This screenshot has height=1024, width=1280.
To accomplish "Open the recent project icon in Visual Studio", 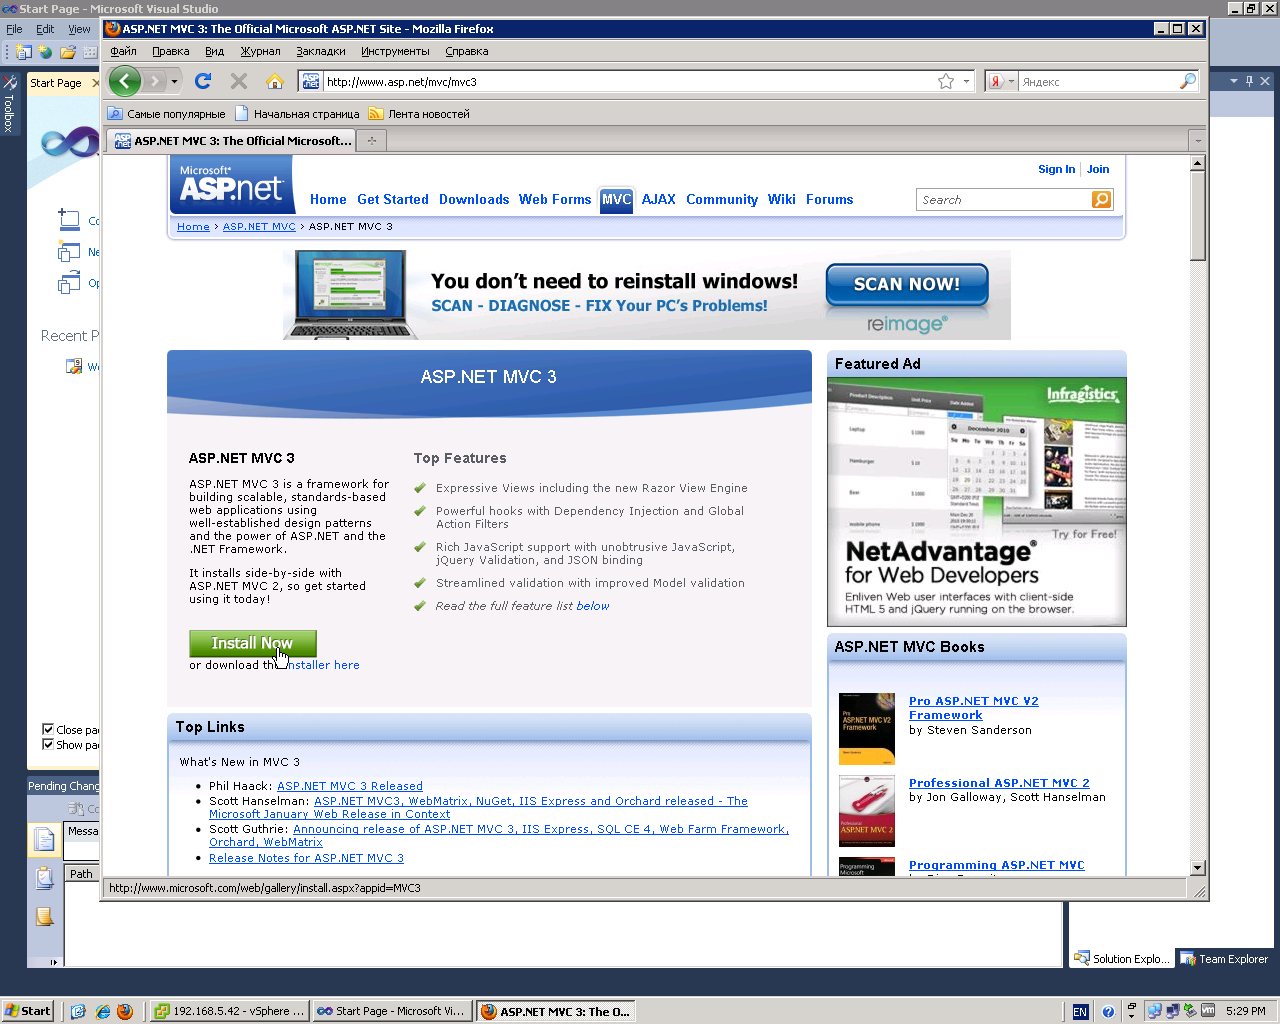I will 74,366.
